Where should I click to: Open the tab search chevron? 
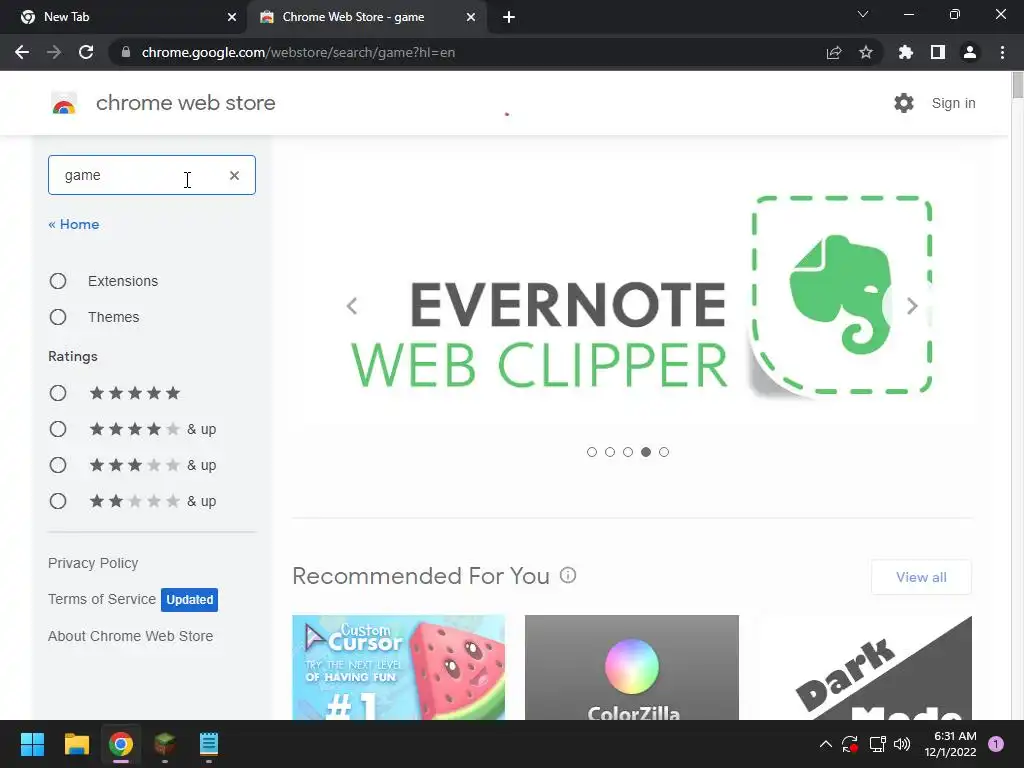[863, 14]
